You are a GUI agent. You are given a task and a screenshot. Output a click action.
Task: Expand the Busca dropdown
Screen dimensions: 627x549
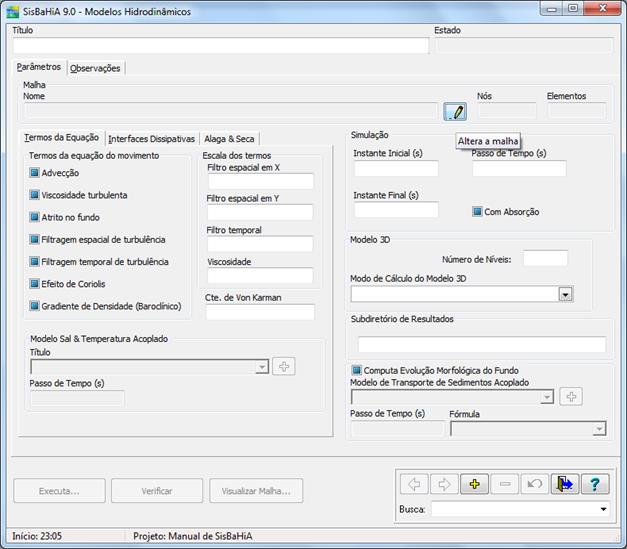click(603, 509)
